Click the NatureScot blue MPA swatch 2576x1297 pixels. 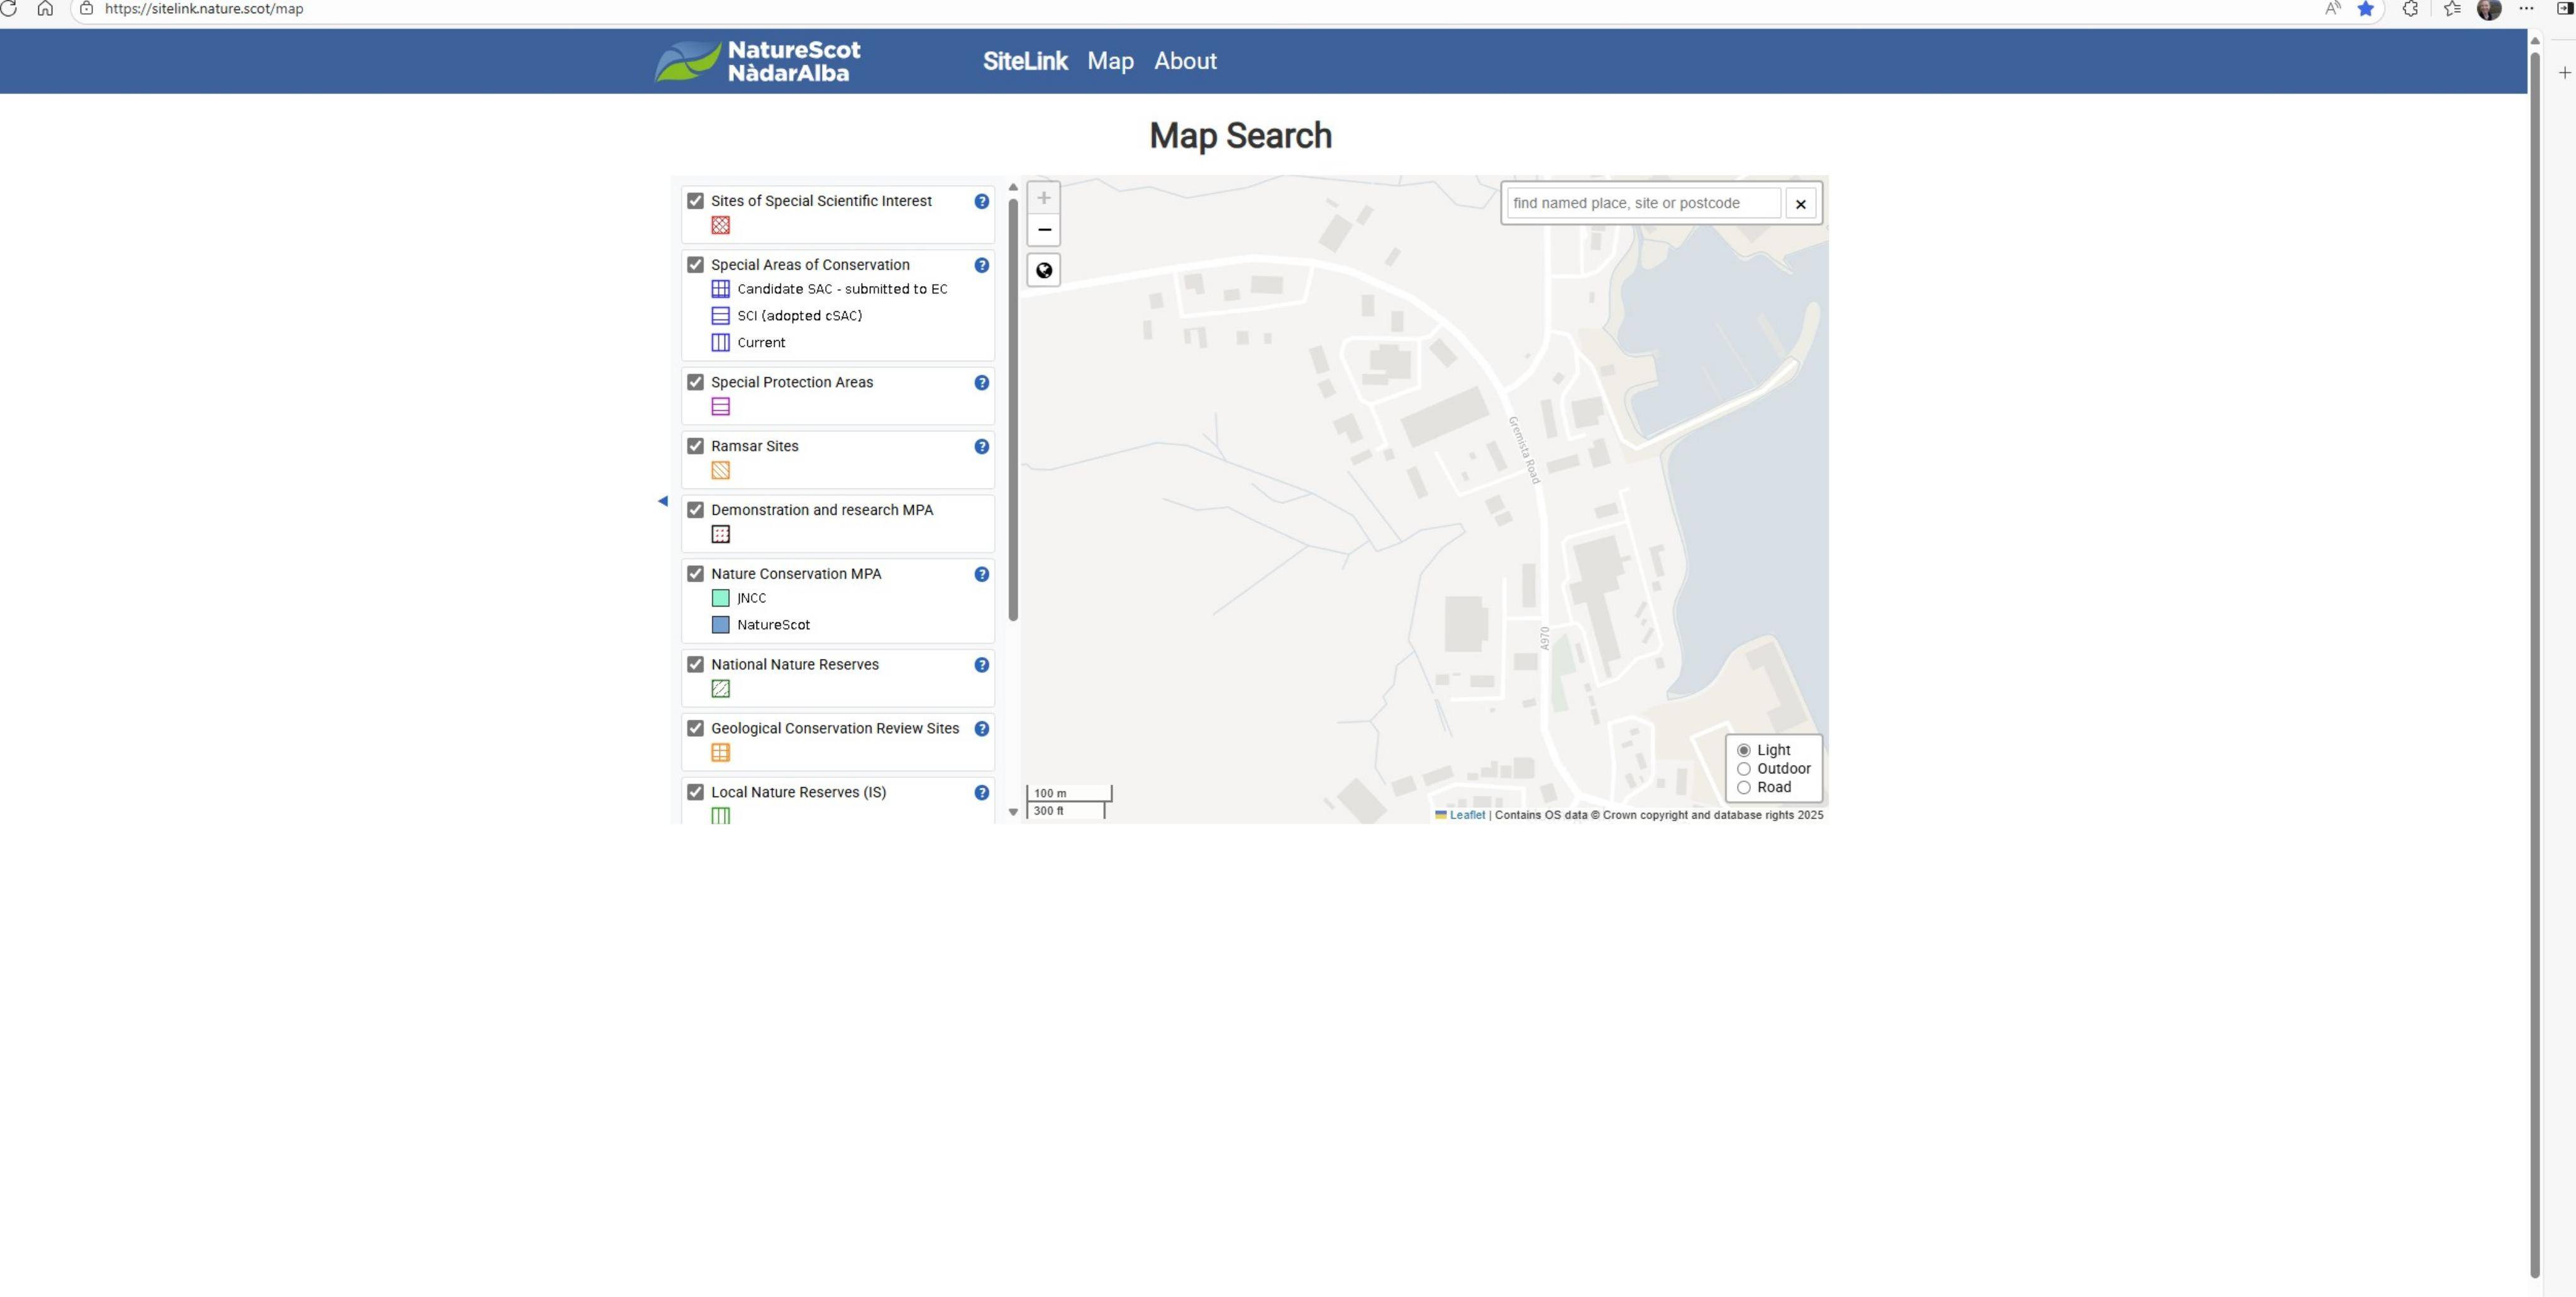720,625
